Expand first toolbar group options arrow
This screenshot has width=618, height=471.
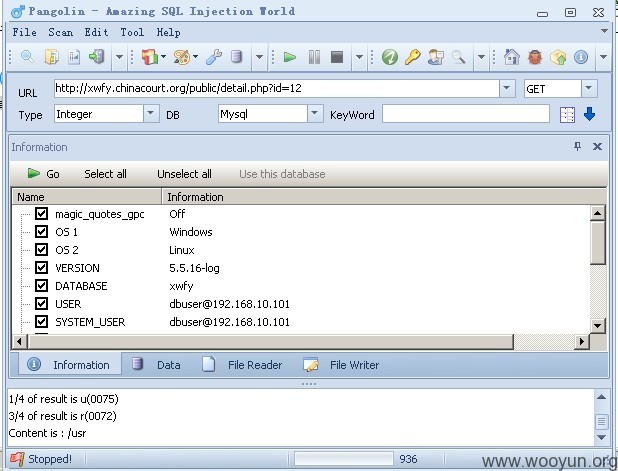tap(119, 57)
